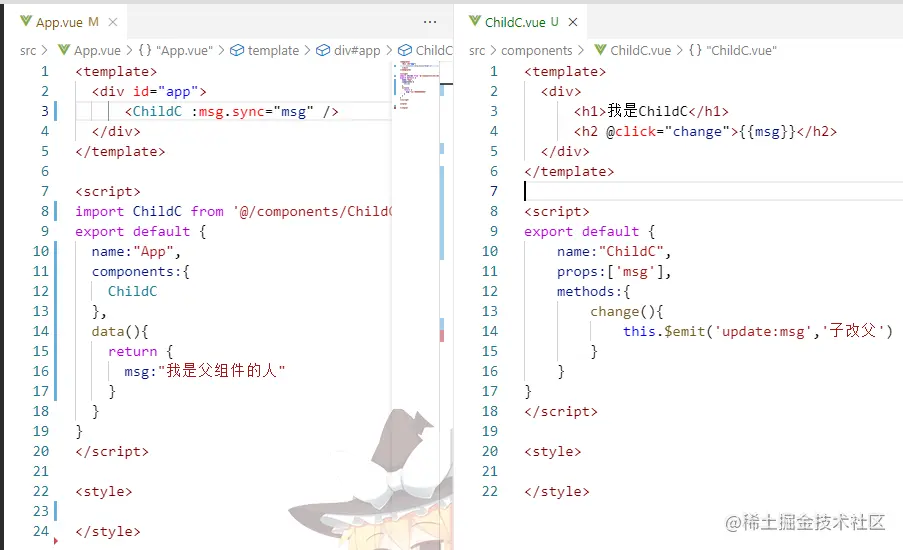Click '</script>' in ChildC.vue
This screenshot has width=903, height=550.
(561, 411)
